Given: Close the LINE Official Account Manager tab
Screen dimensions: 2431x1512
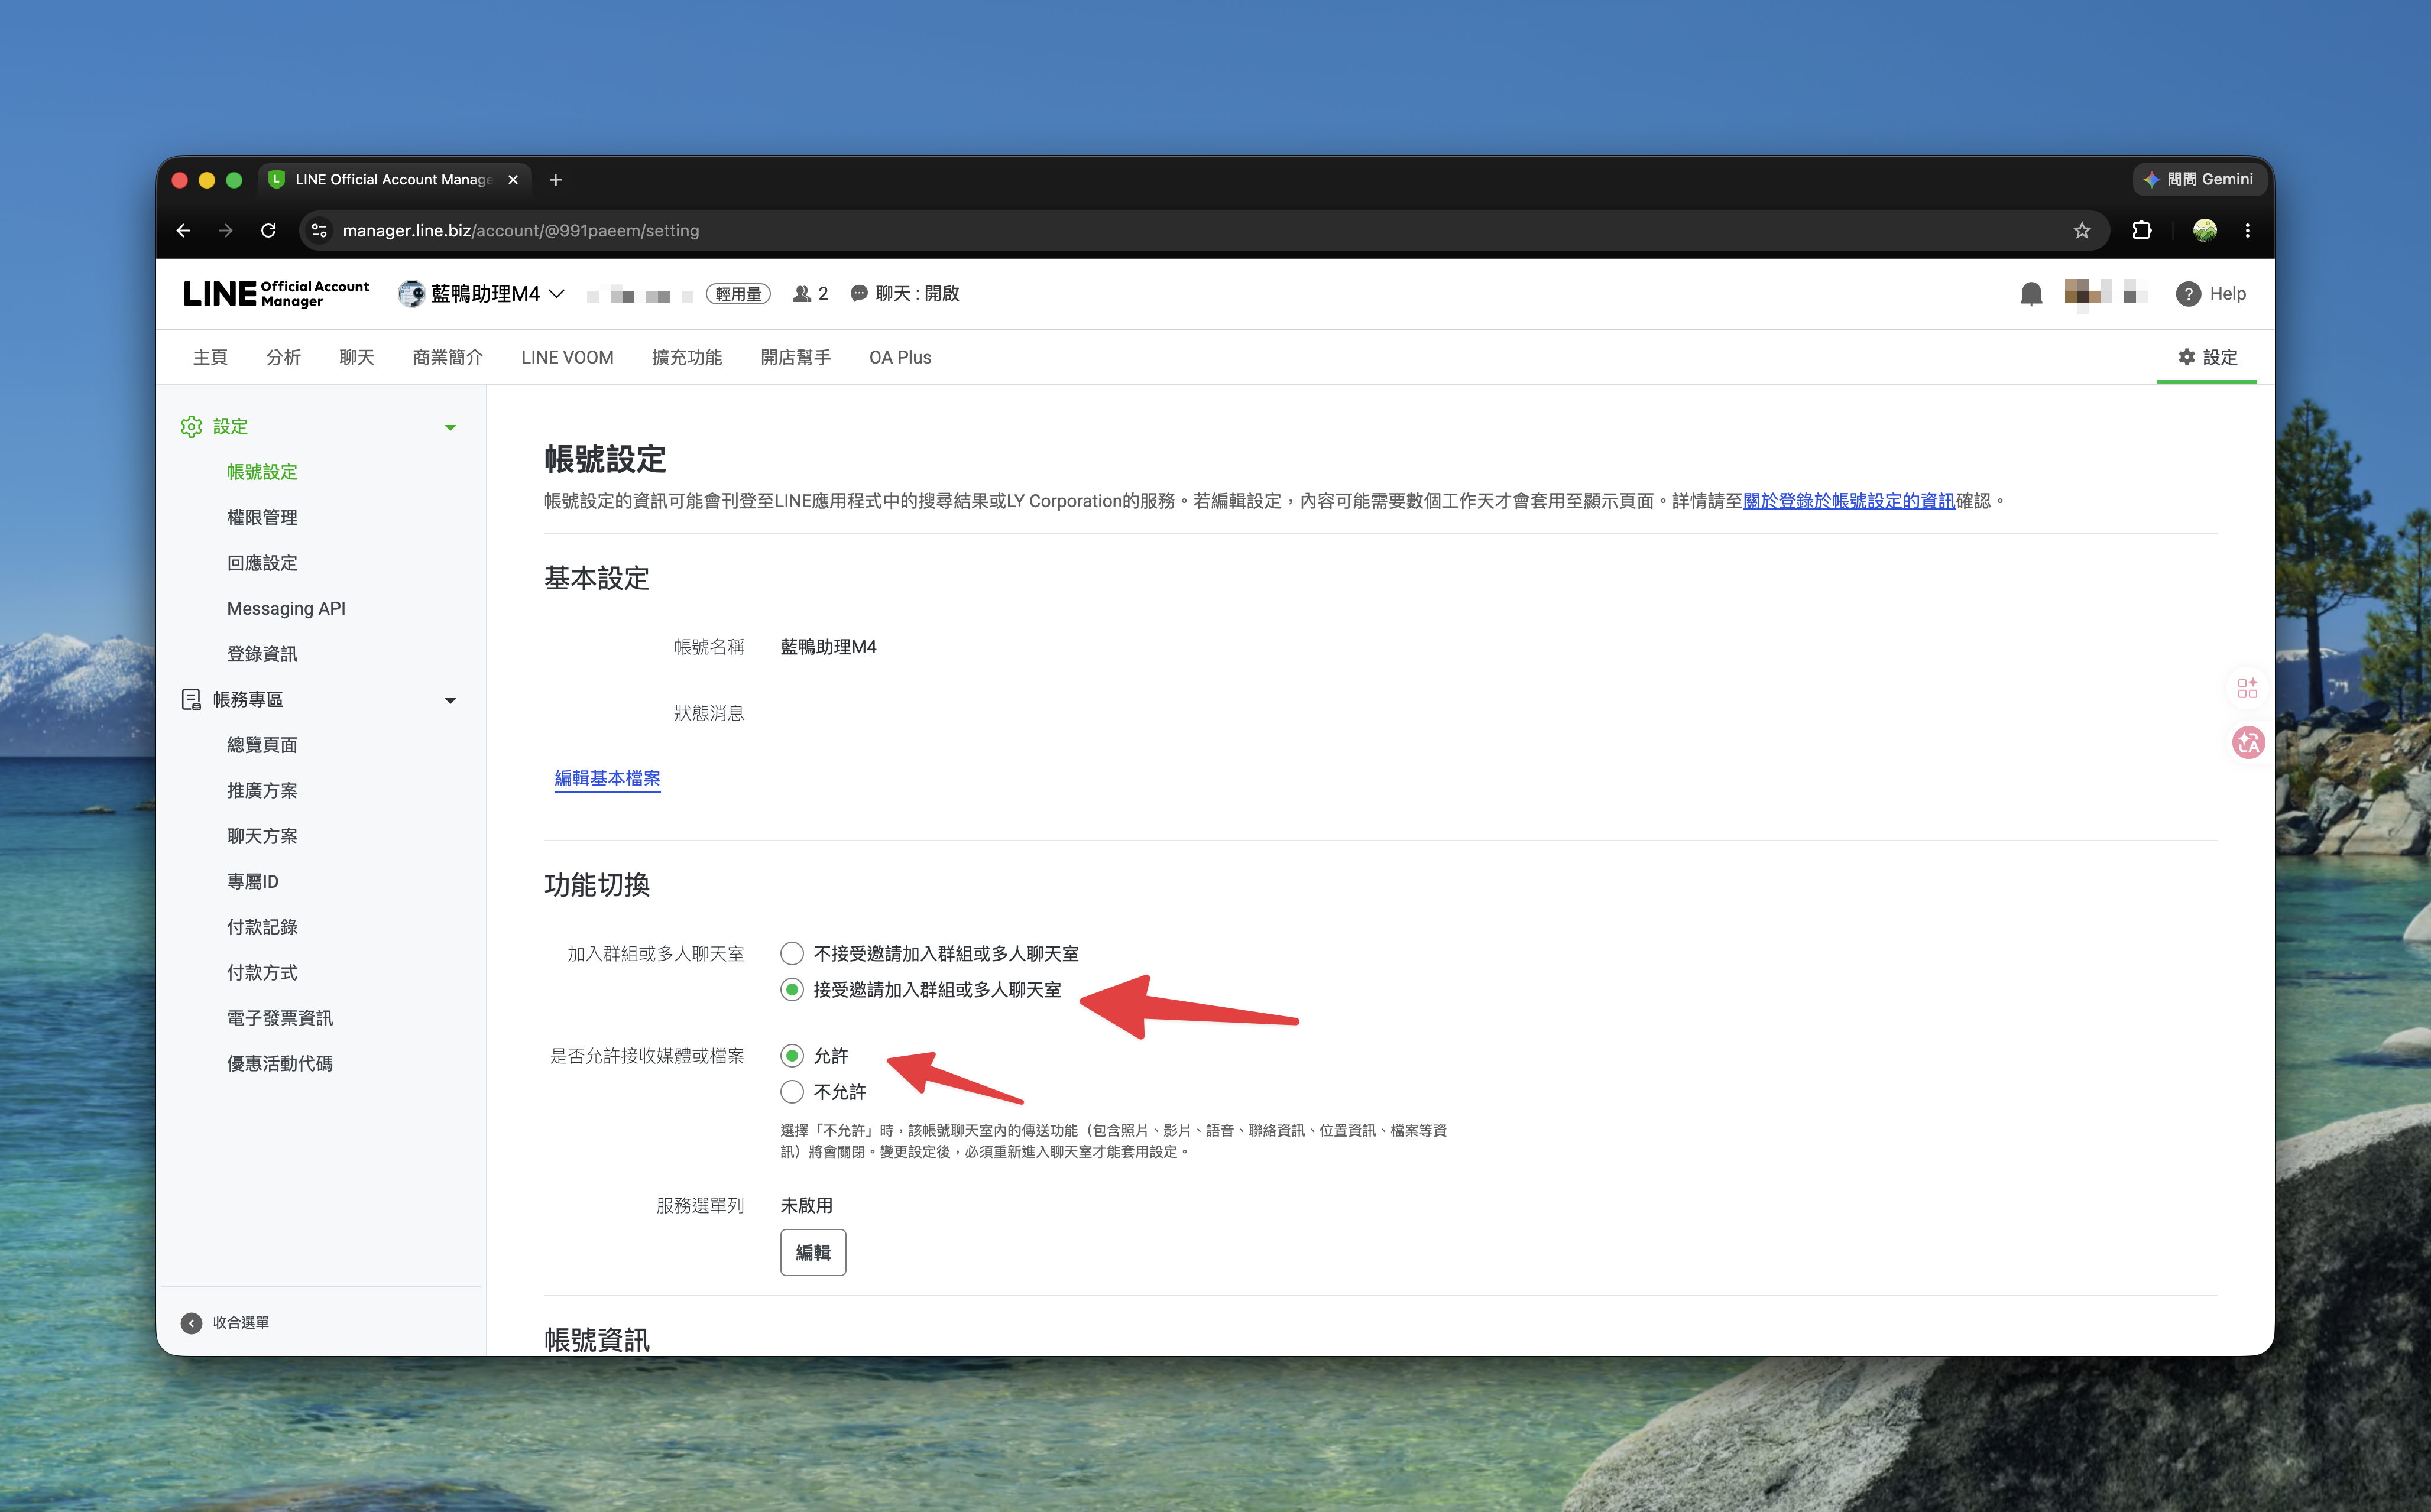Looking at the screenshot, I should 513,180.
